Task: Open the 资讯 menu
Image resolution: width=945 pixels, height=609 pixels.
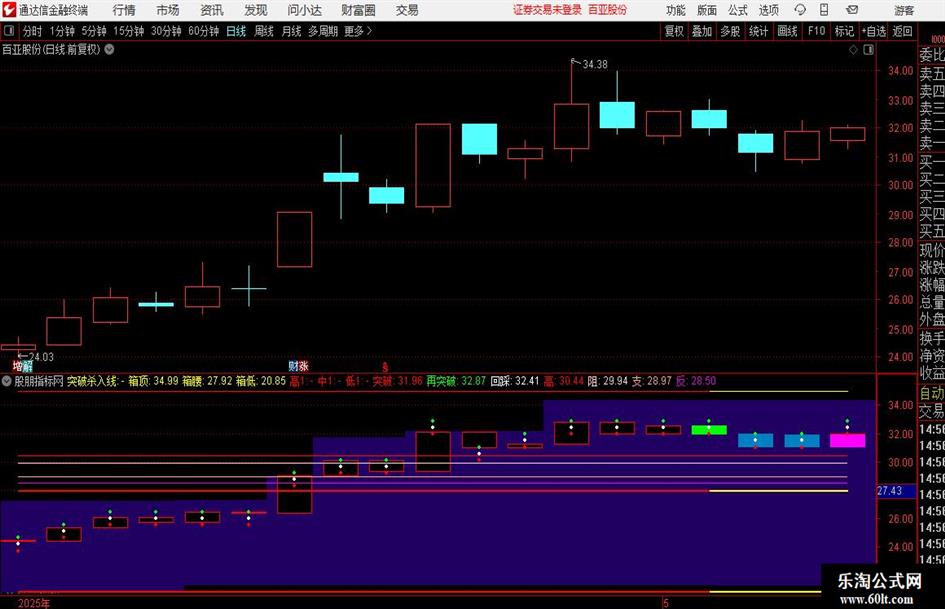Action: click(212, 10)
